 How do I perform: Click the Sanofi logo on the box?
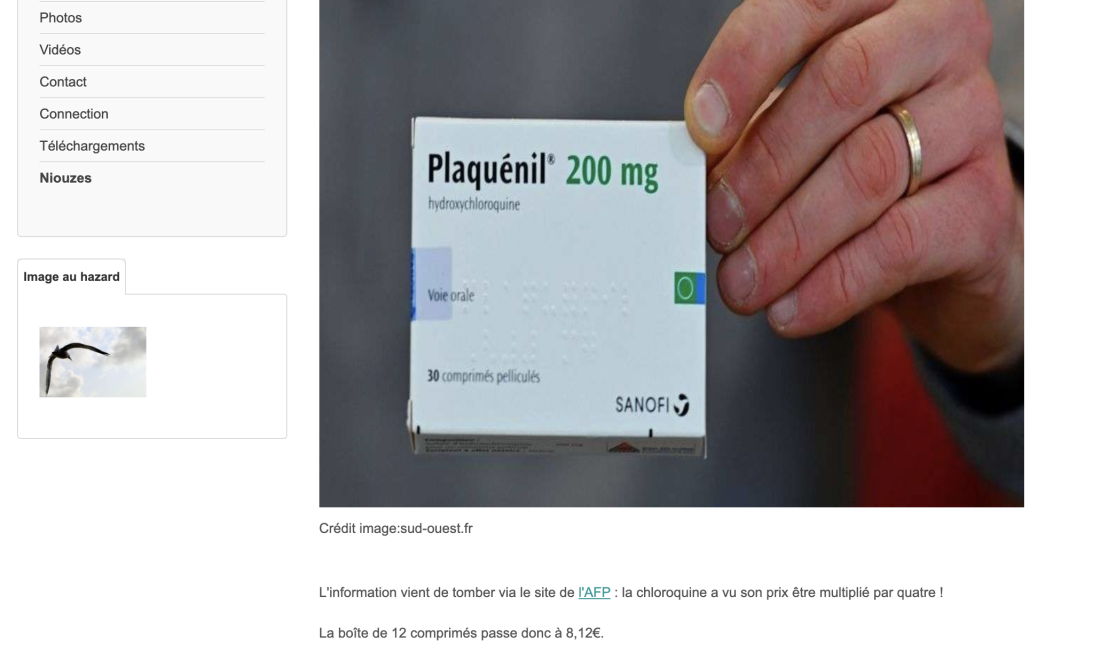(x=652, y=405)
